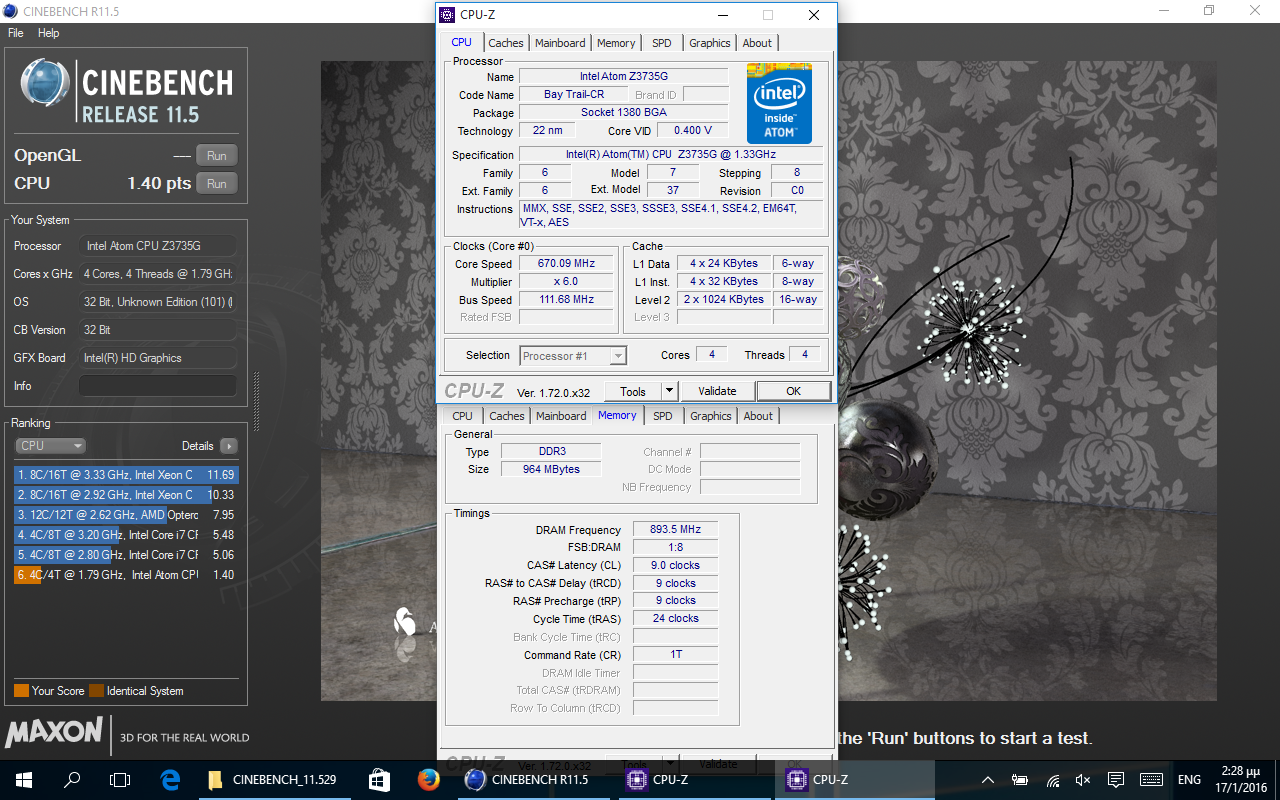Open Wi-Fi network tray icon
The image size is (1280, 800).
1052,780
